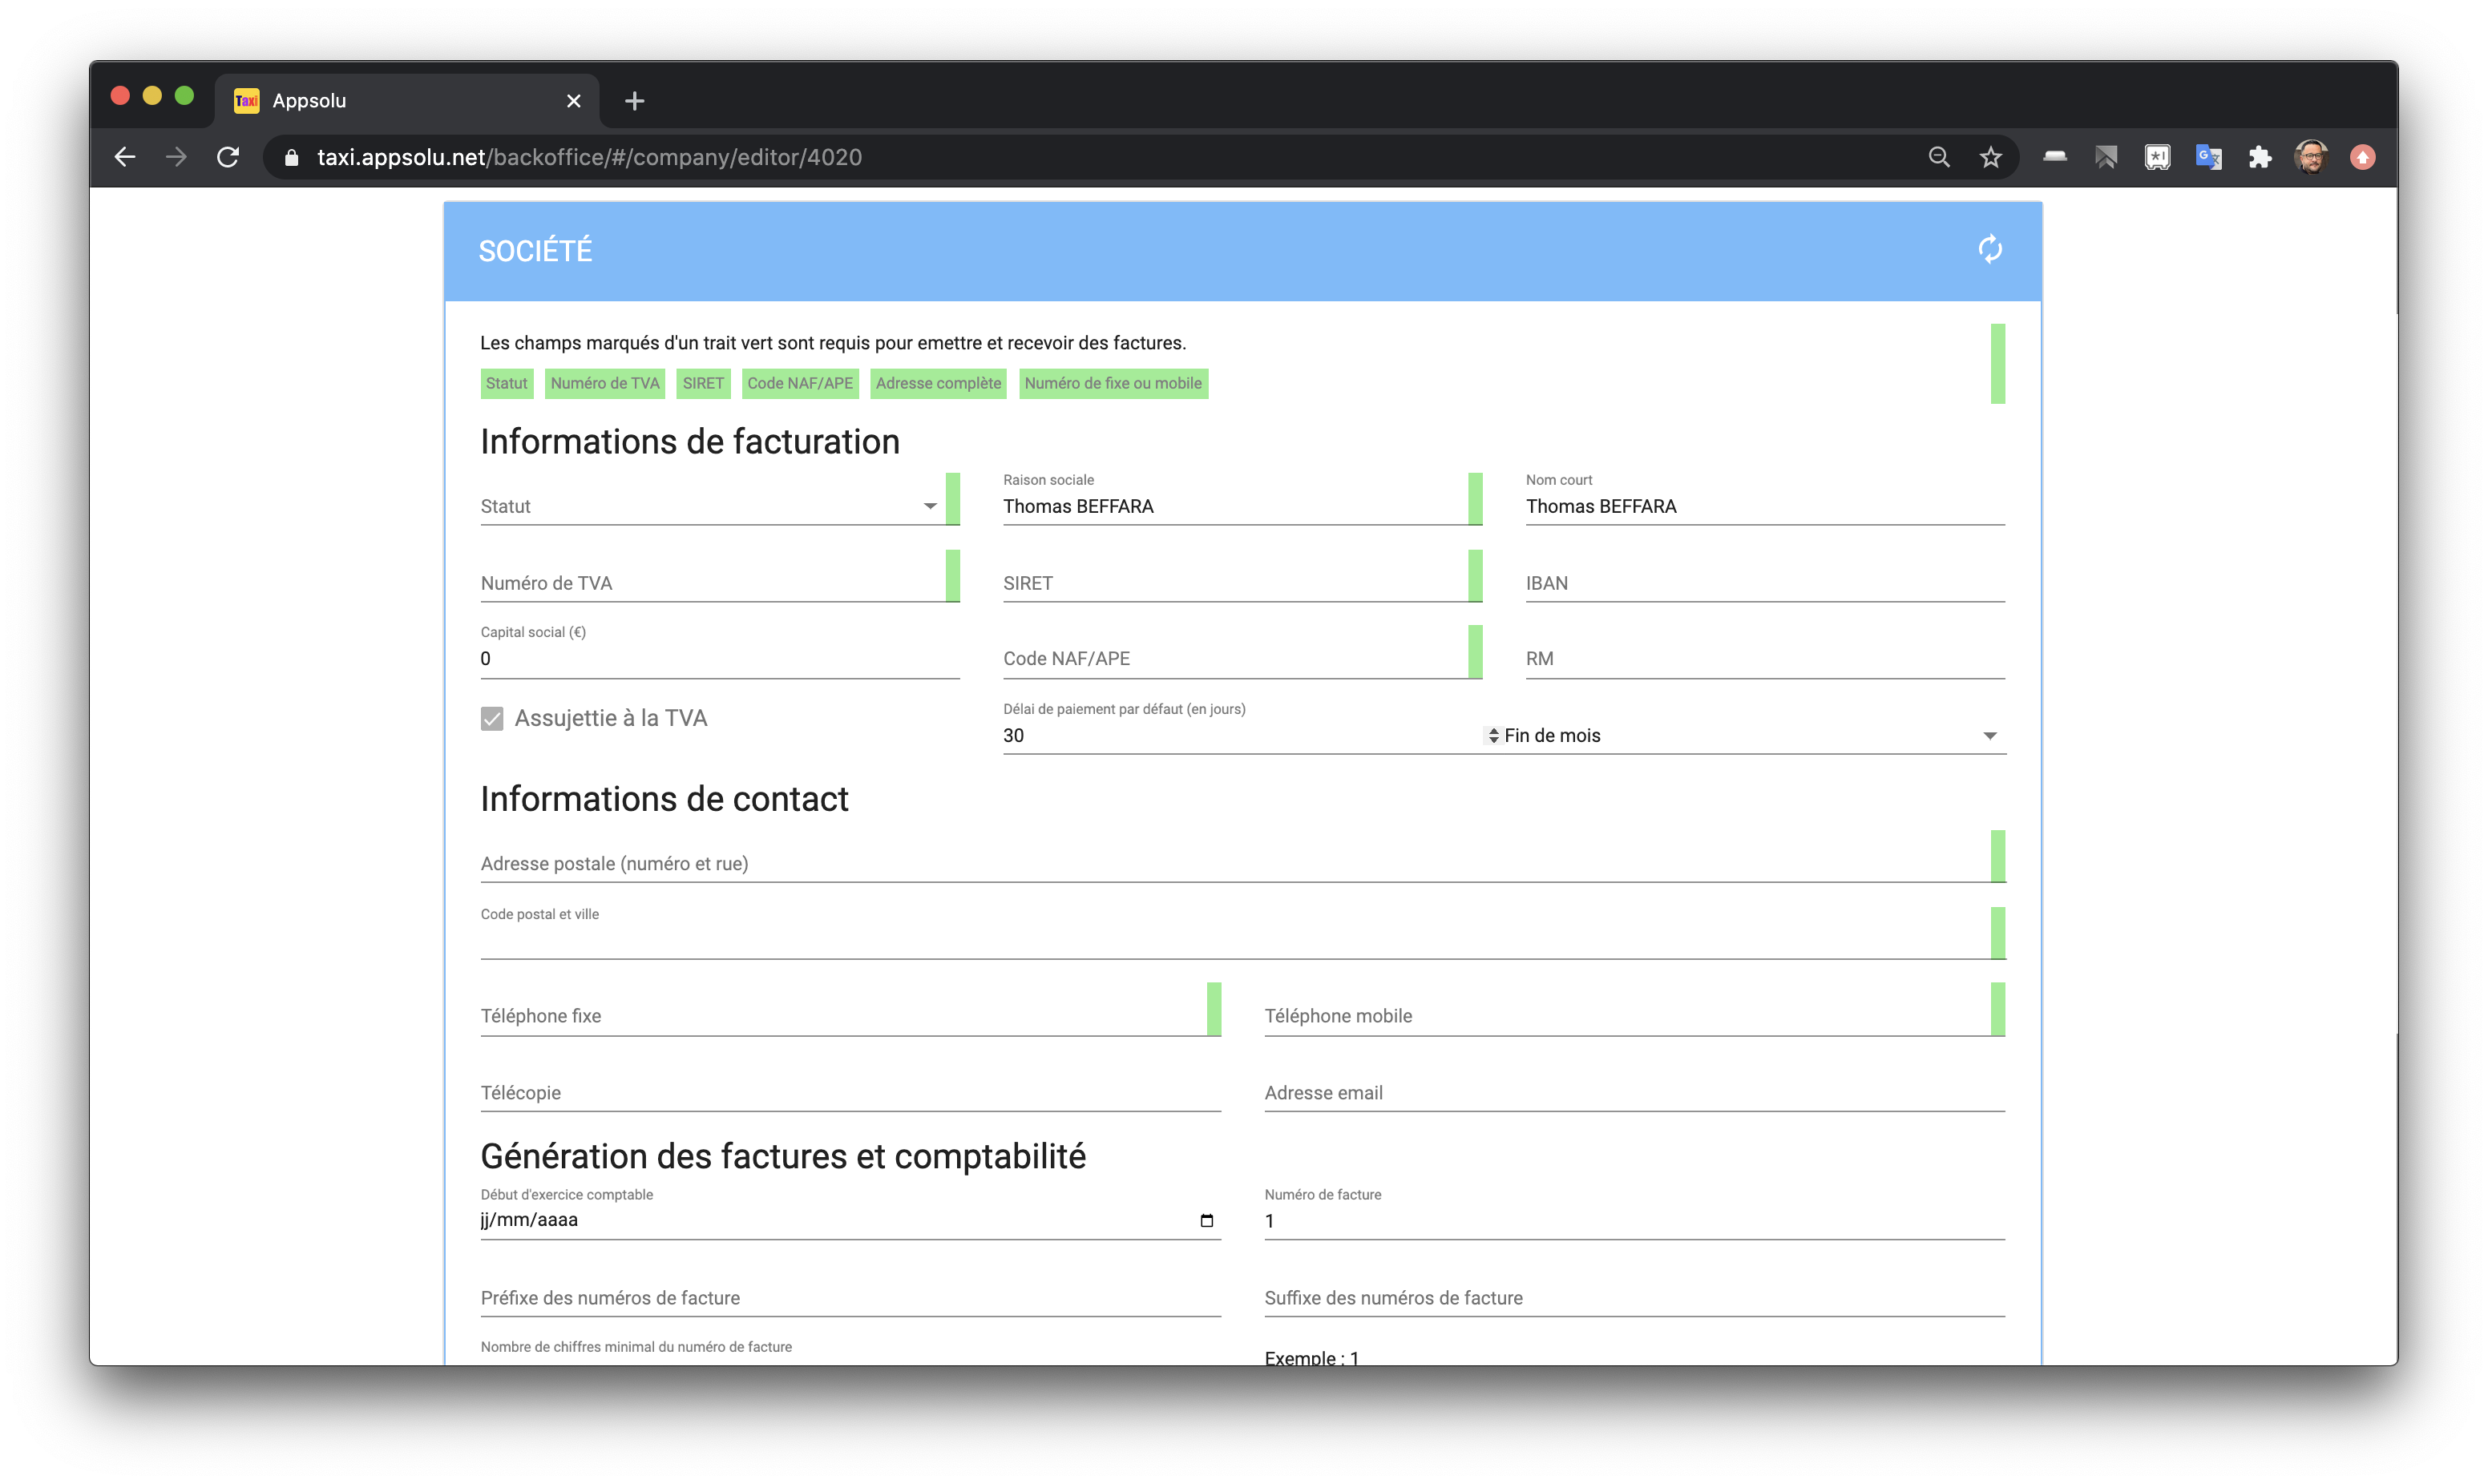Click the green bar beside Raison sociale

(x=1475, y=498)
